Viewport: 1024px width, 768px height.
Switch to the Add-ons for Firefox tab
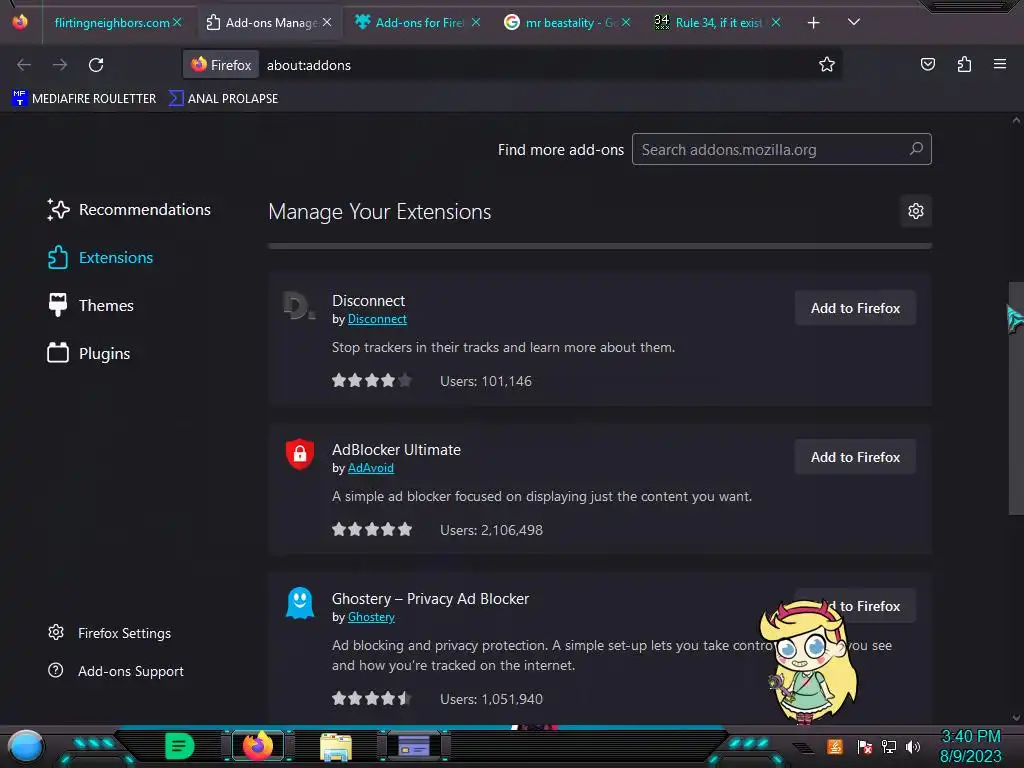(419, 23)
